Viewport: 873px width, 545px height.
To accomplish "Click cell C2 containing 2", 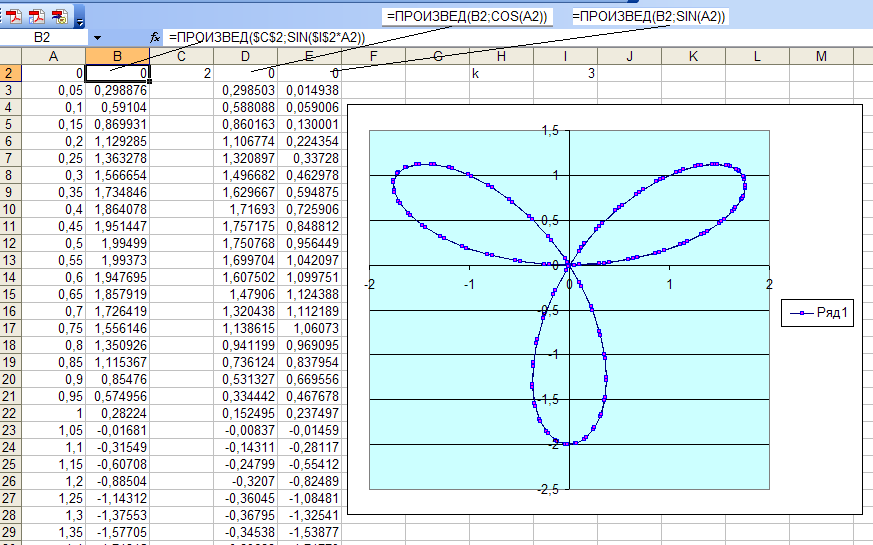I will [x=182, y=73].
